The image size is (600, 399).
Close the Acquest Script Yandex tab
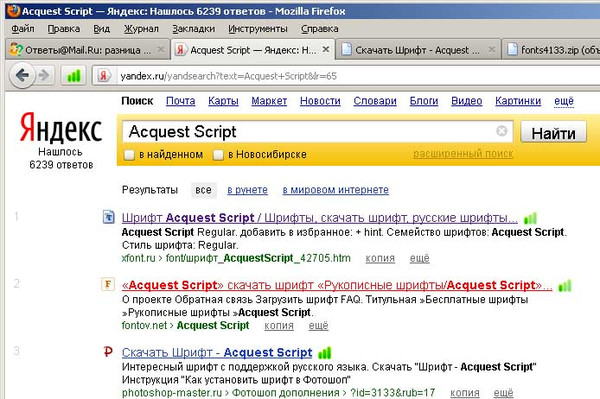point(326,49)
